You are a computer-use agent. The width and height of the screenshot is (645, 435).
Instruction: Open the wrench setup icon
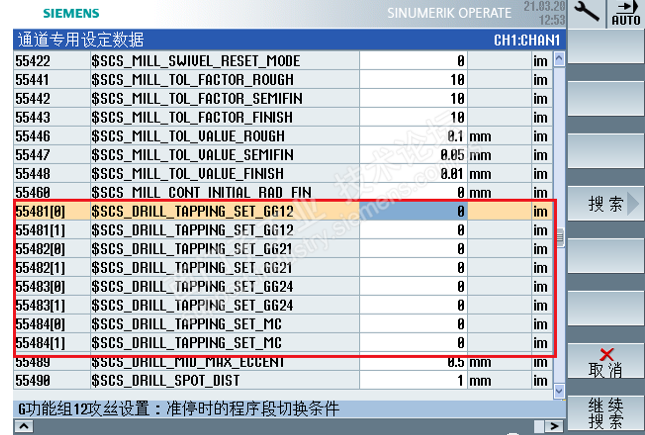tap(586, 13)
